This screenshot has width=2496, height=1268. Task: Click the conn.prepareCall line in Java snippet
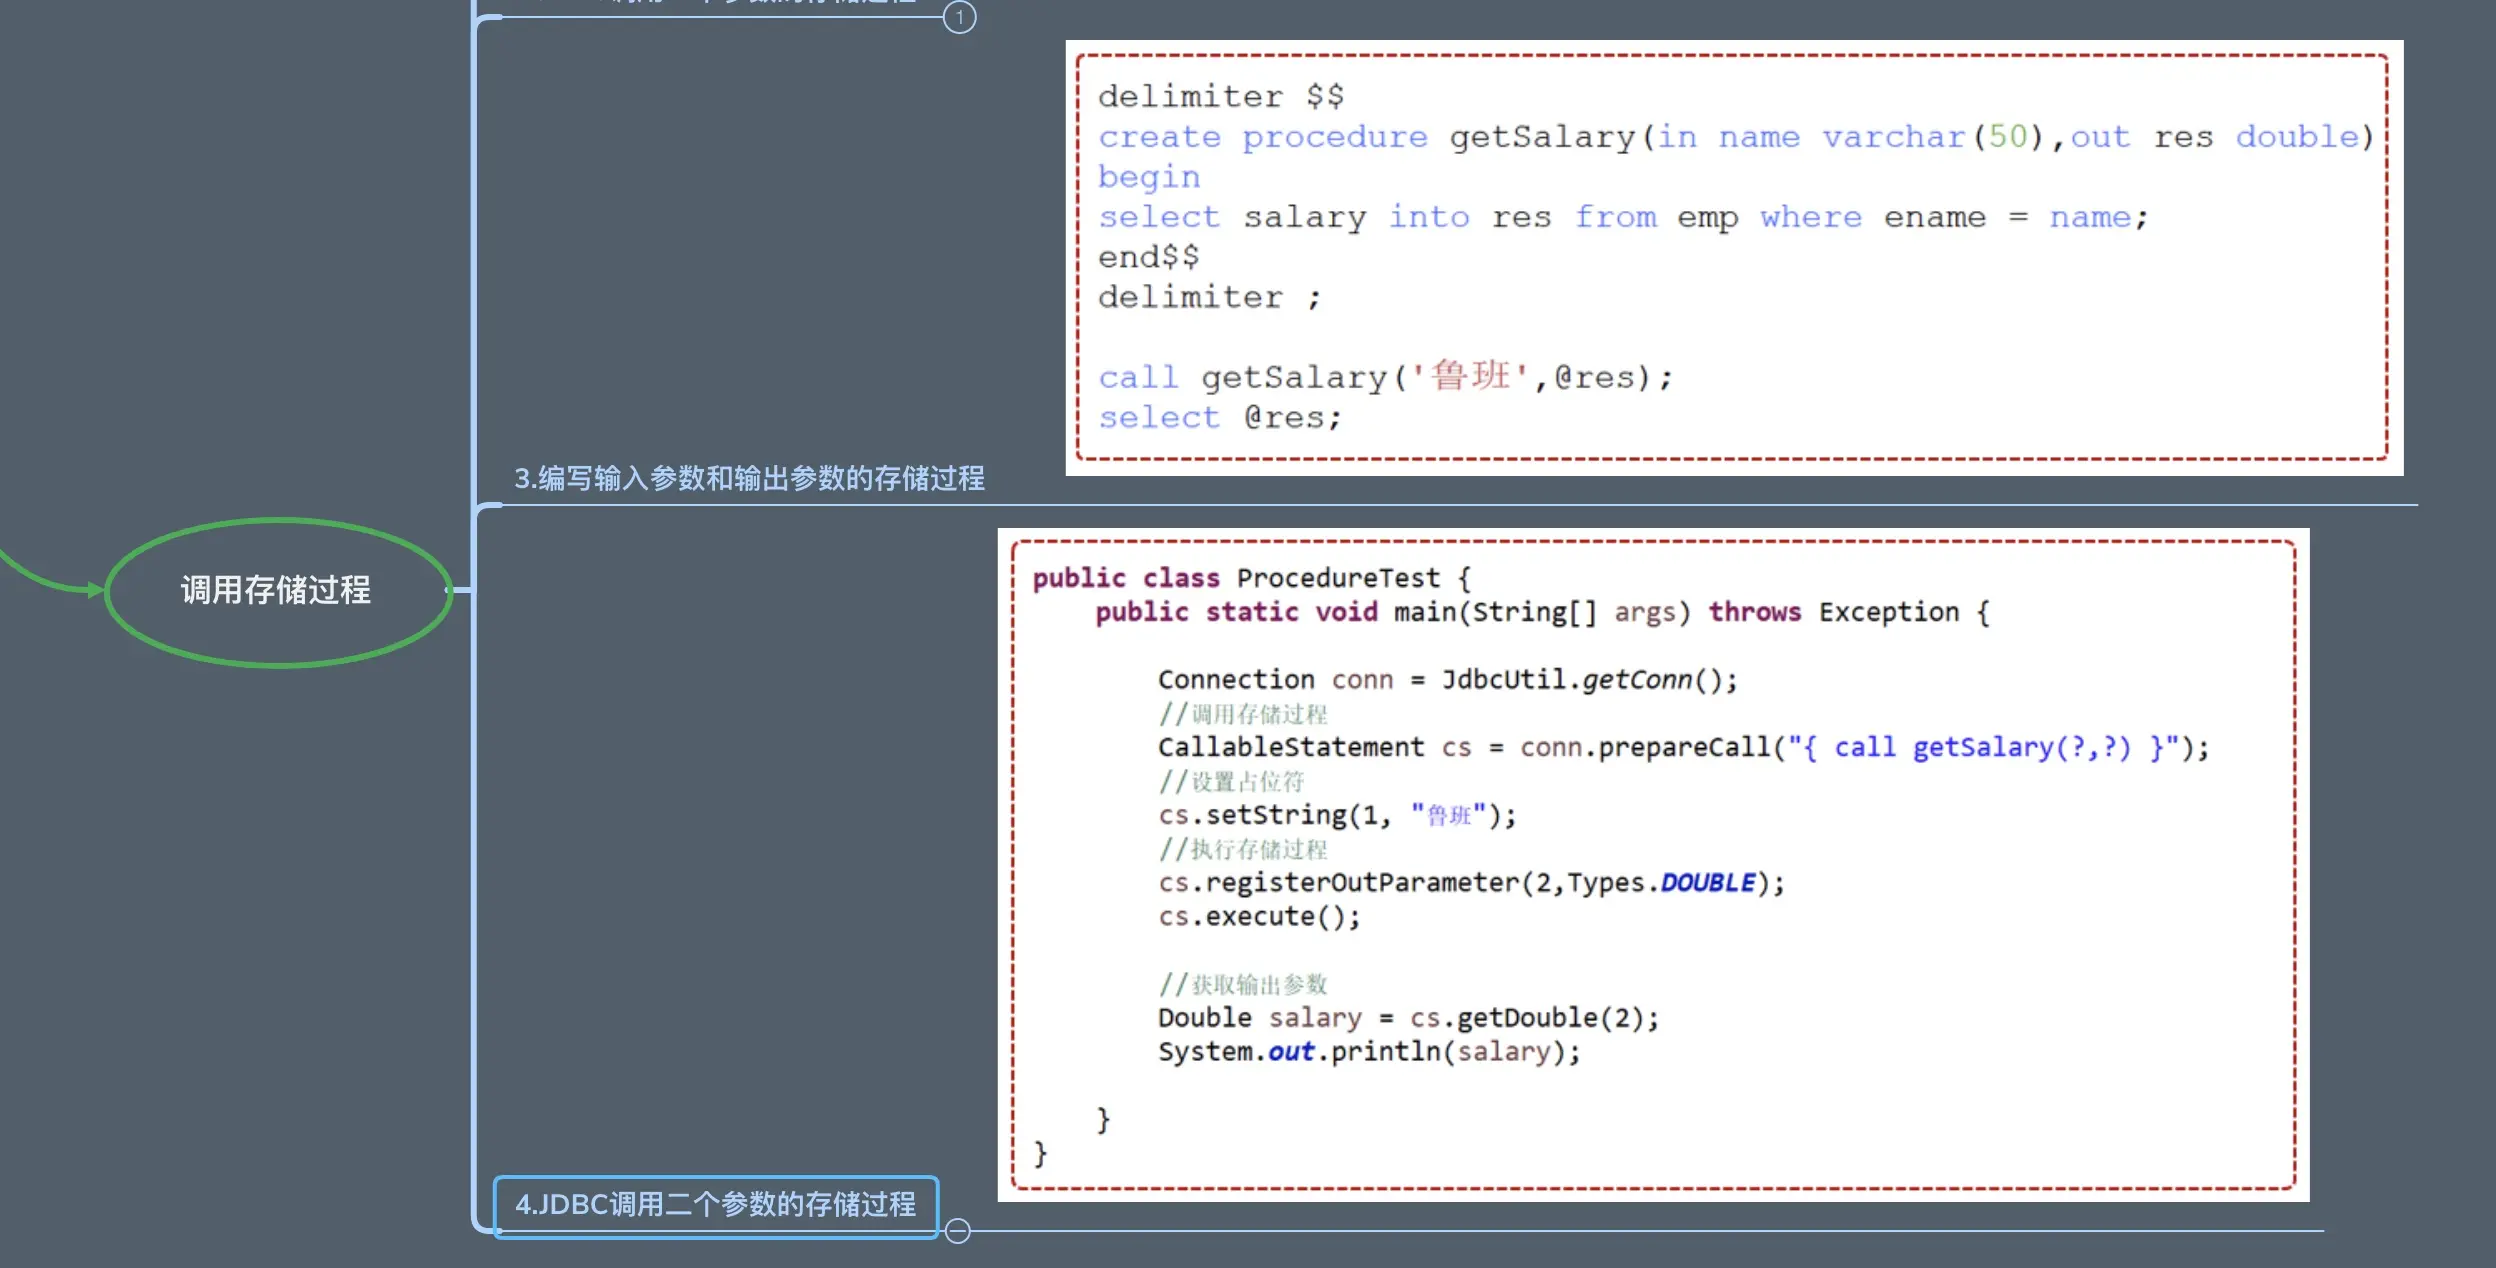pyautogui.click(x=1682, y=748)
